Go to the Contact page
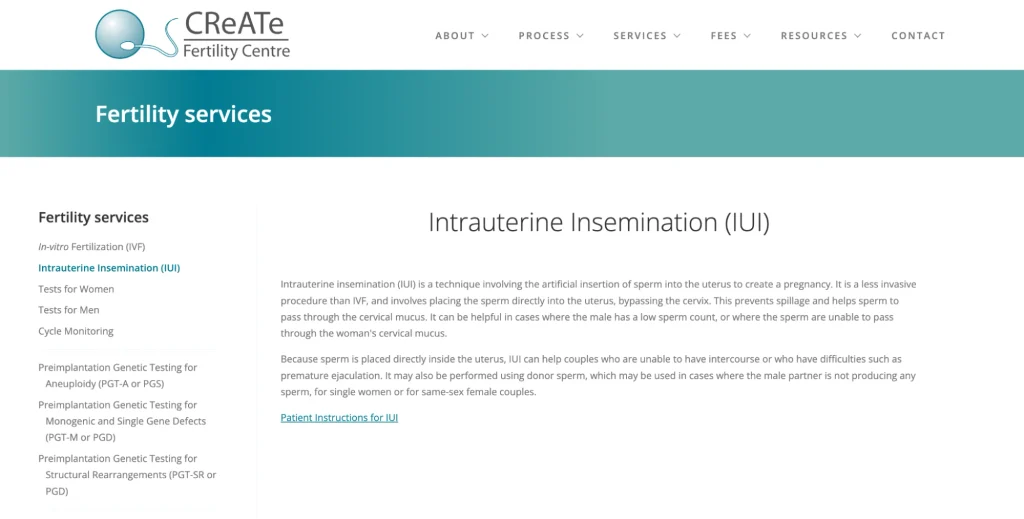This screenshot has height=519, width=1024. point(918,36)
